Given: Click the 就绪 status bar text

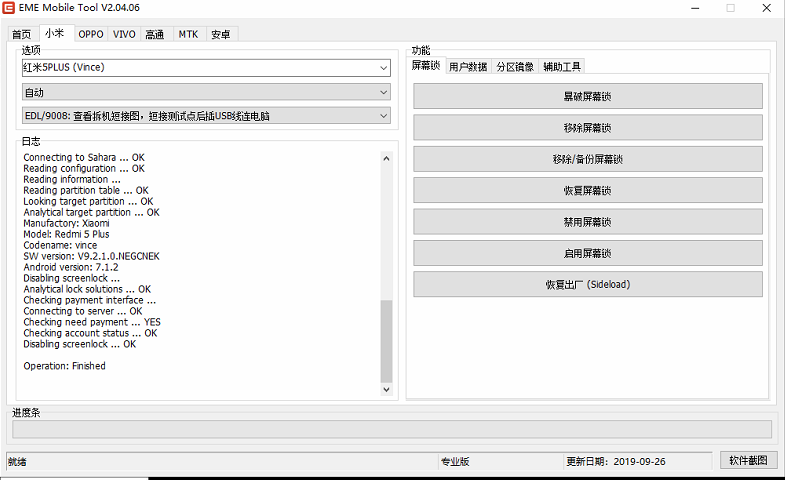Looking at the screenshot, I should point(17,461).
